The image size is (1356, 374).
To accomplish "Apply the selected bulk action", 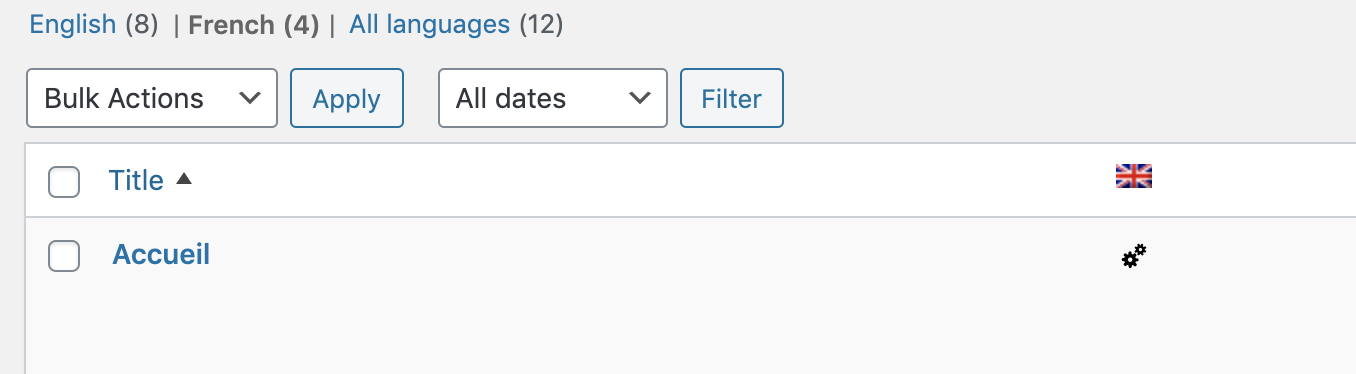I will point(347,98).
